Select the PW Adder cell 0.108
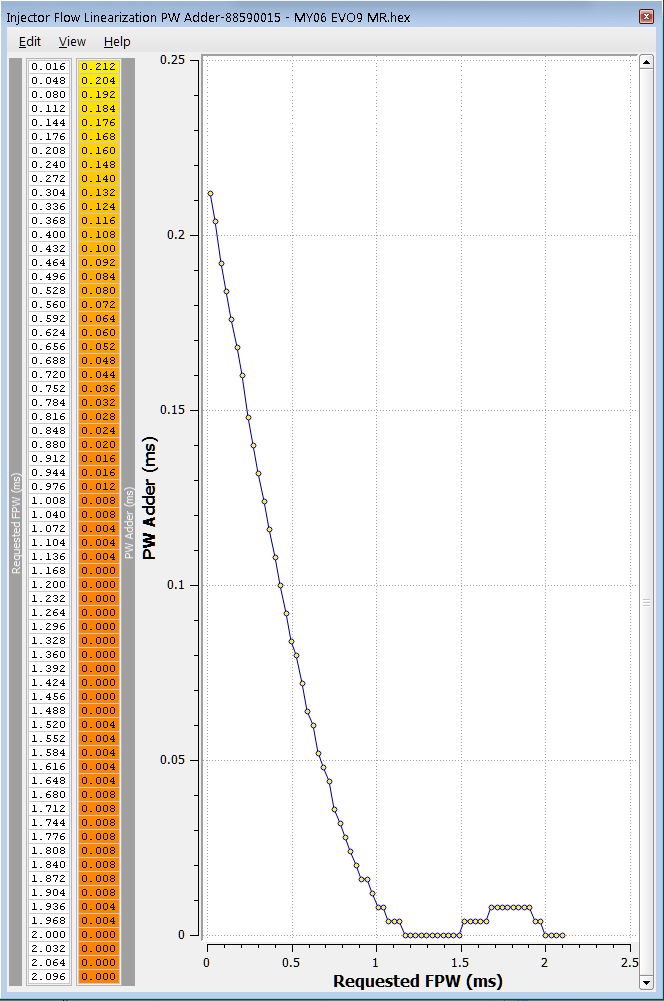The height and width of the screenshot is (1001, 664). click(98, 234)
